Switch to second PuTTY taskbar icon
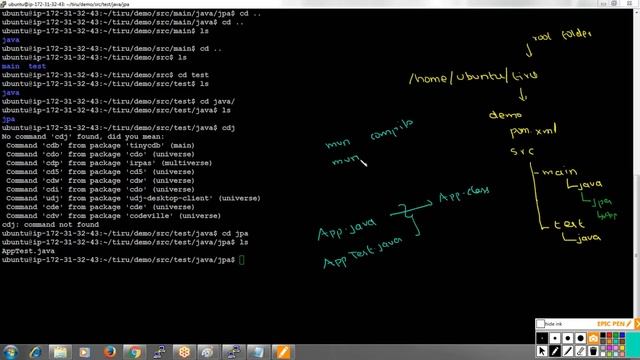Screen dimensions: 640x360 click(x=233, y=352)
